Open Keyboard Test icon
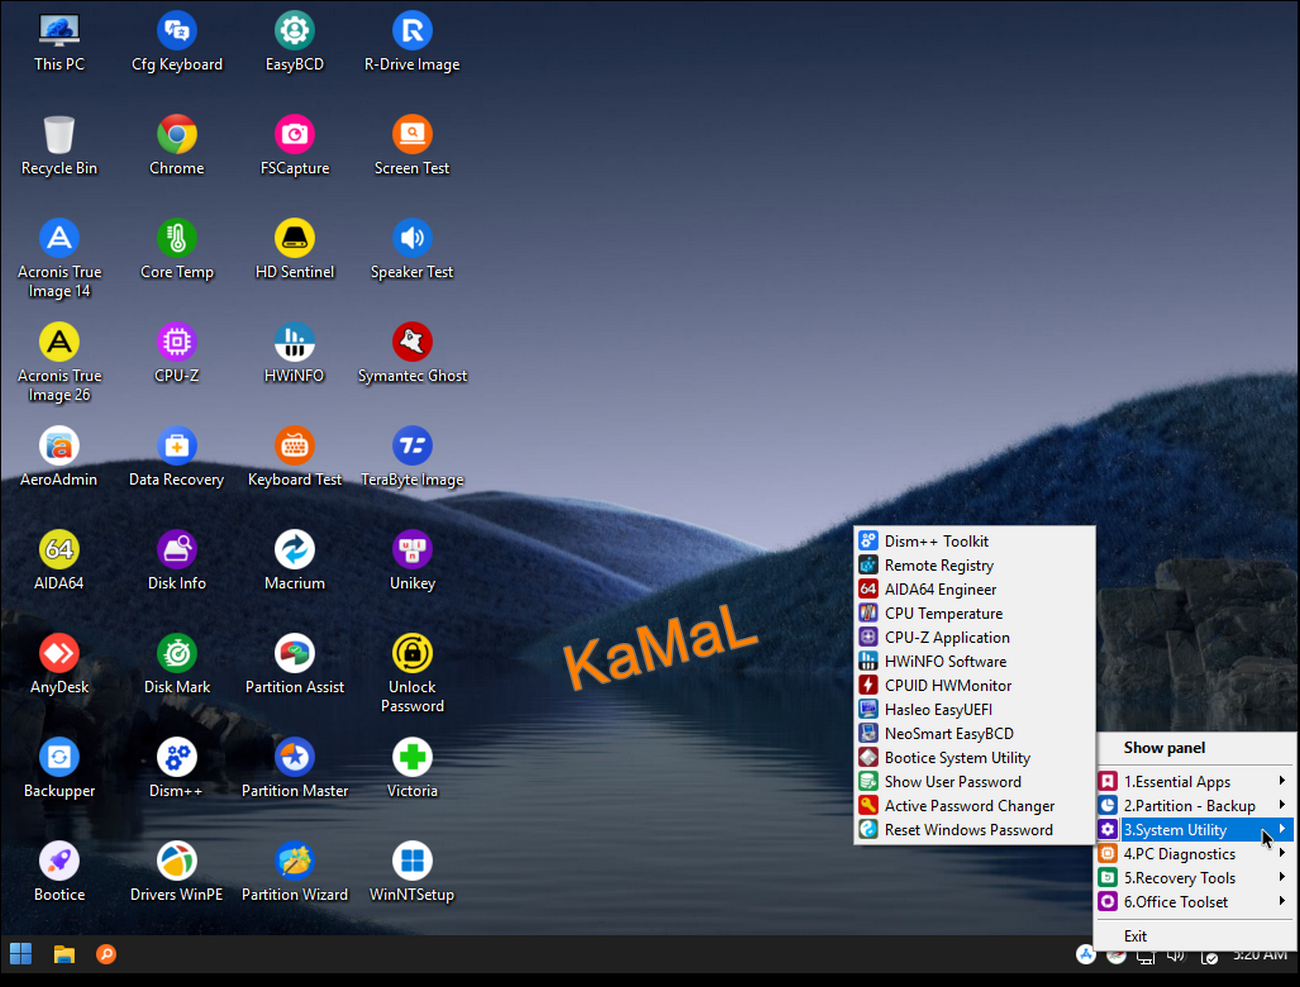Image resolution: width=1300 pixels, height=987 pixels. pos(295,458)
